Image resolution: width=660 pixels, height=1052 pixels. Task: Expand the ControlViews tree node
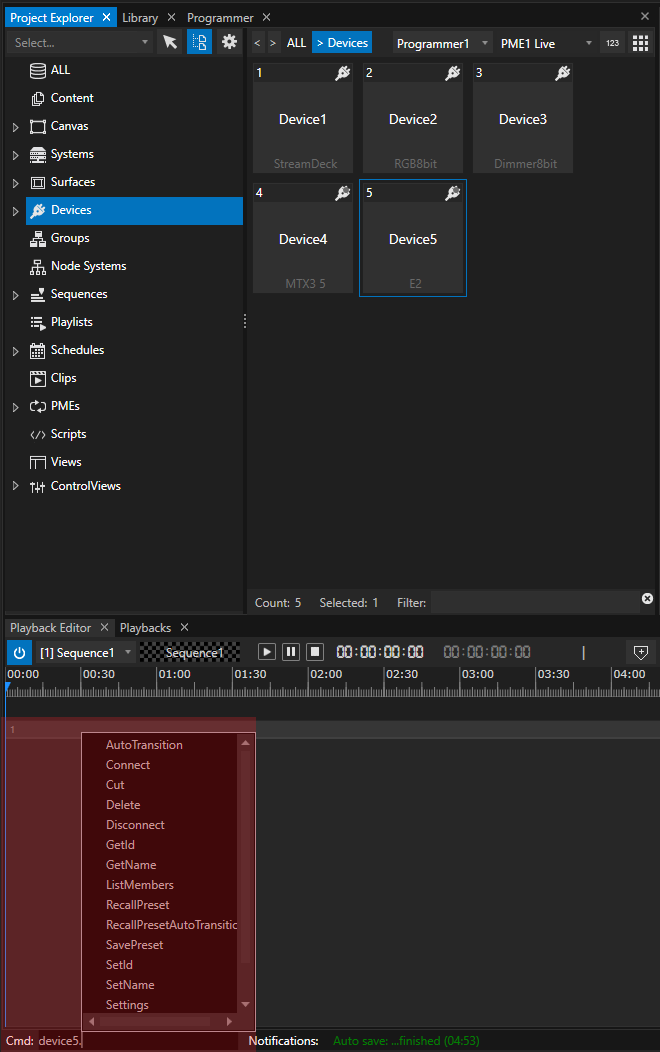pyautogui.click(x=15, y=486)
